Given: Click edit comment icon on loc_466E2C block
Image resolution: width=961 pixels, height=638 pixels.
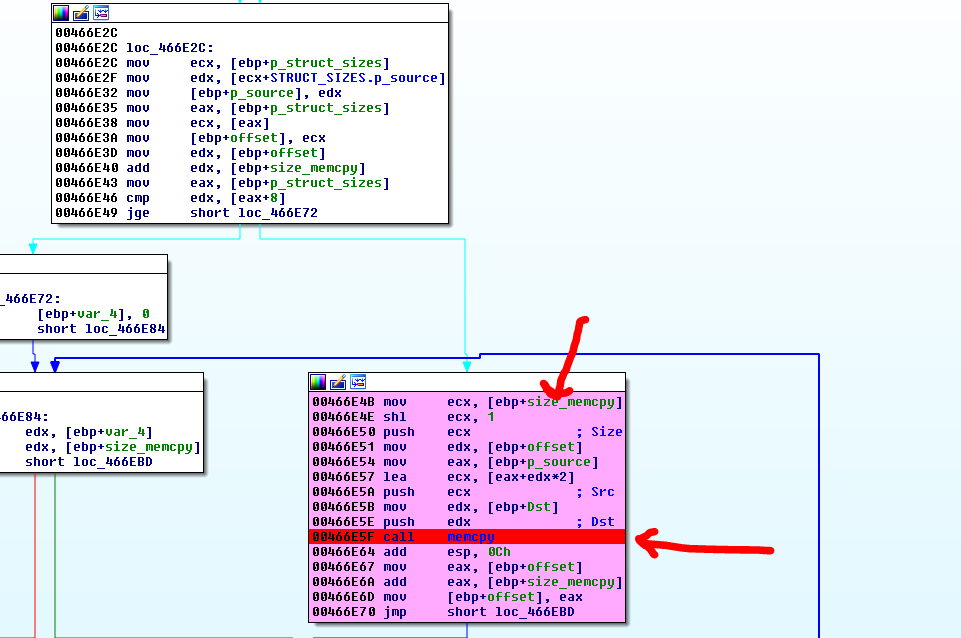Looking at the screenshot, I should coord(81,13).
